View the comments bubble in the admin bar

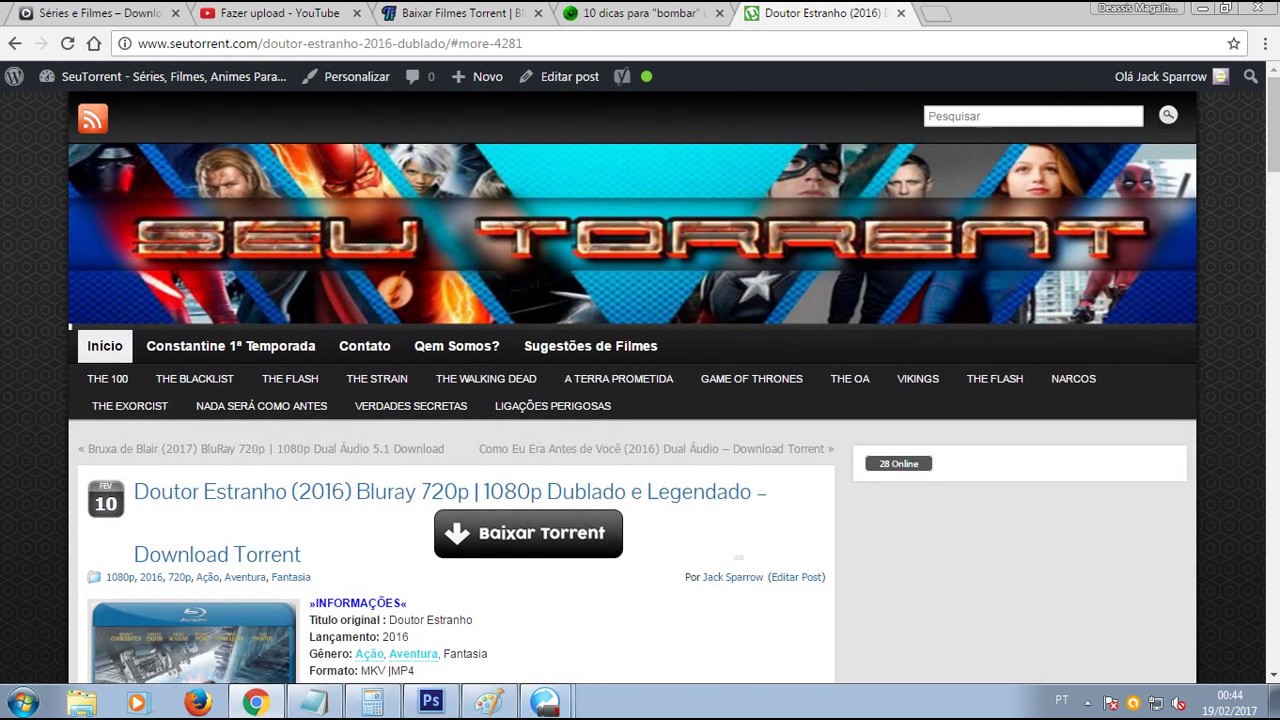pyautogui.click(x=420, y=76)
